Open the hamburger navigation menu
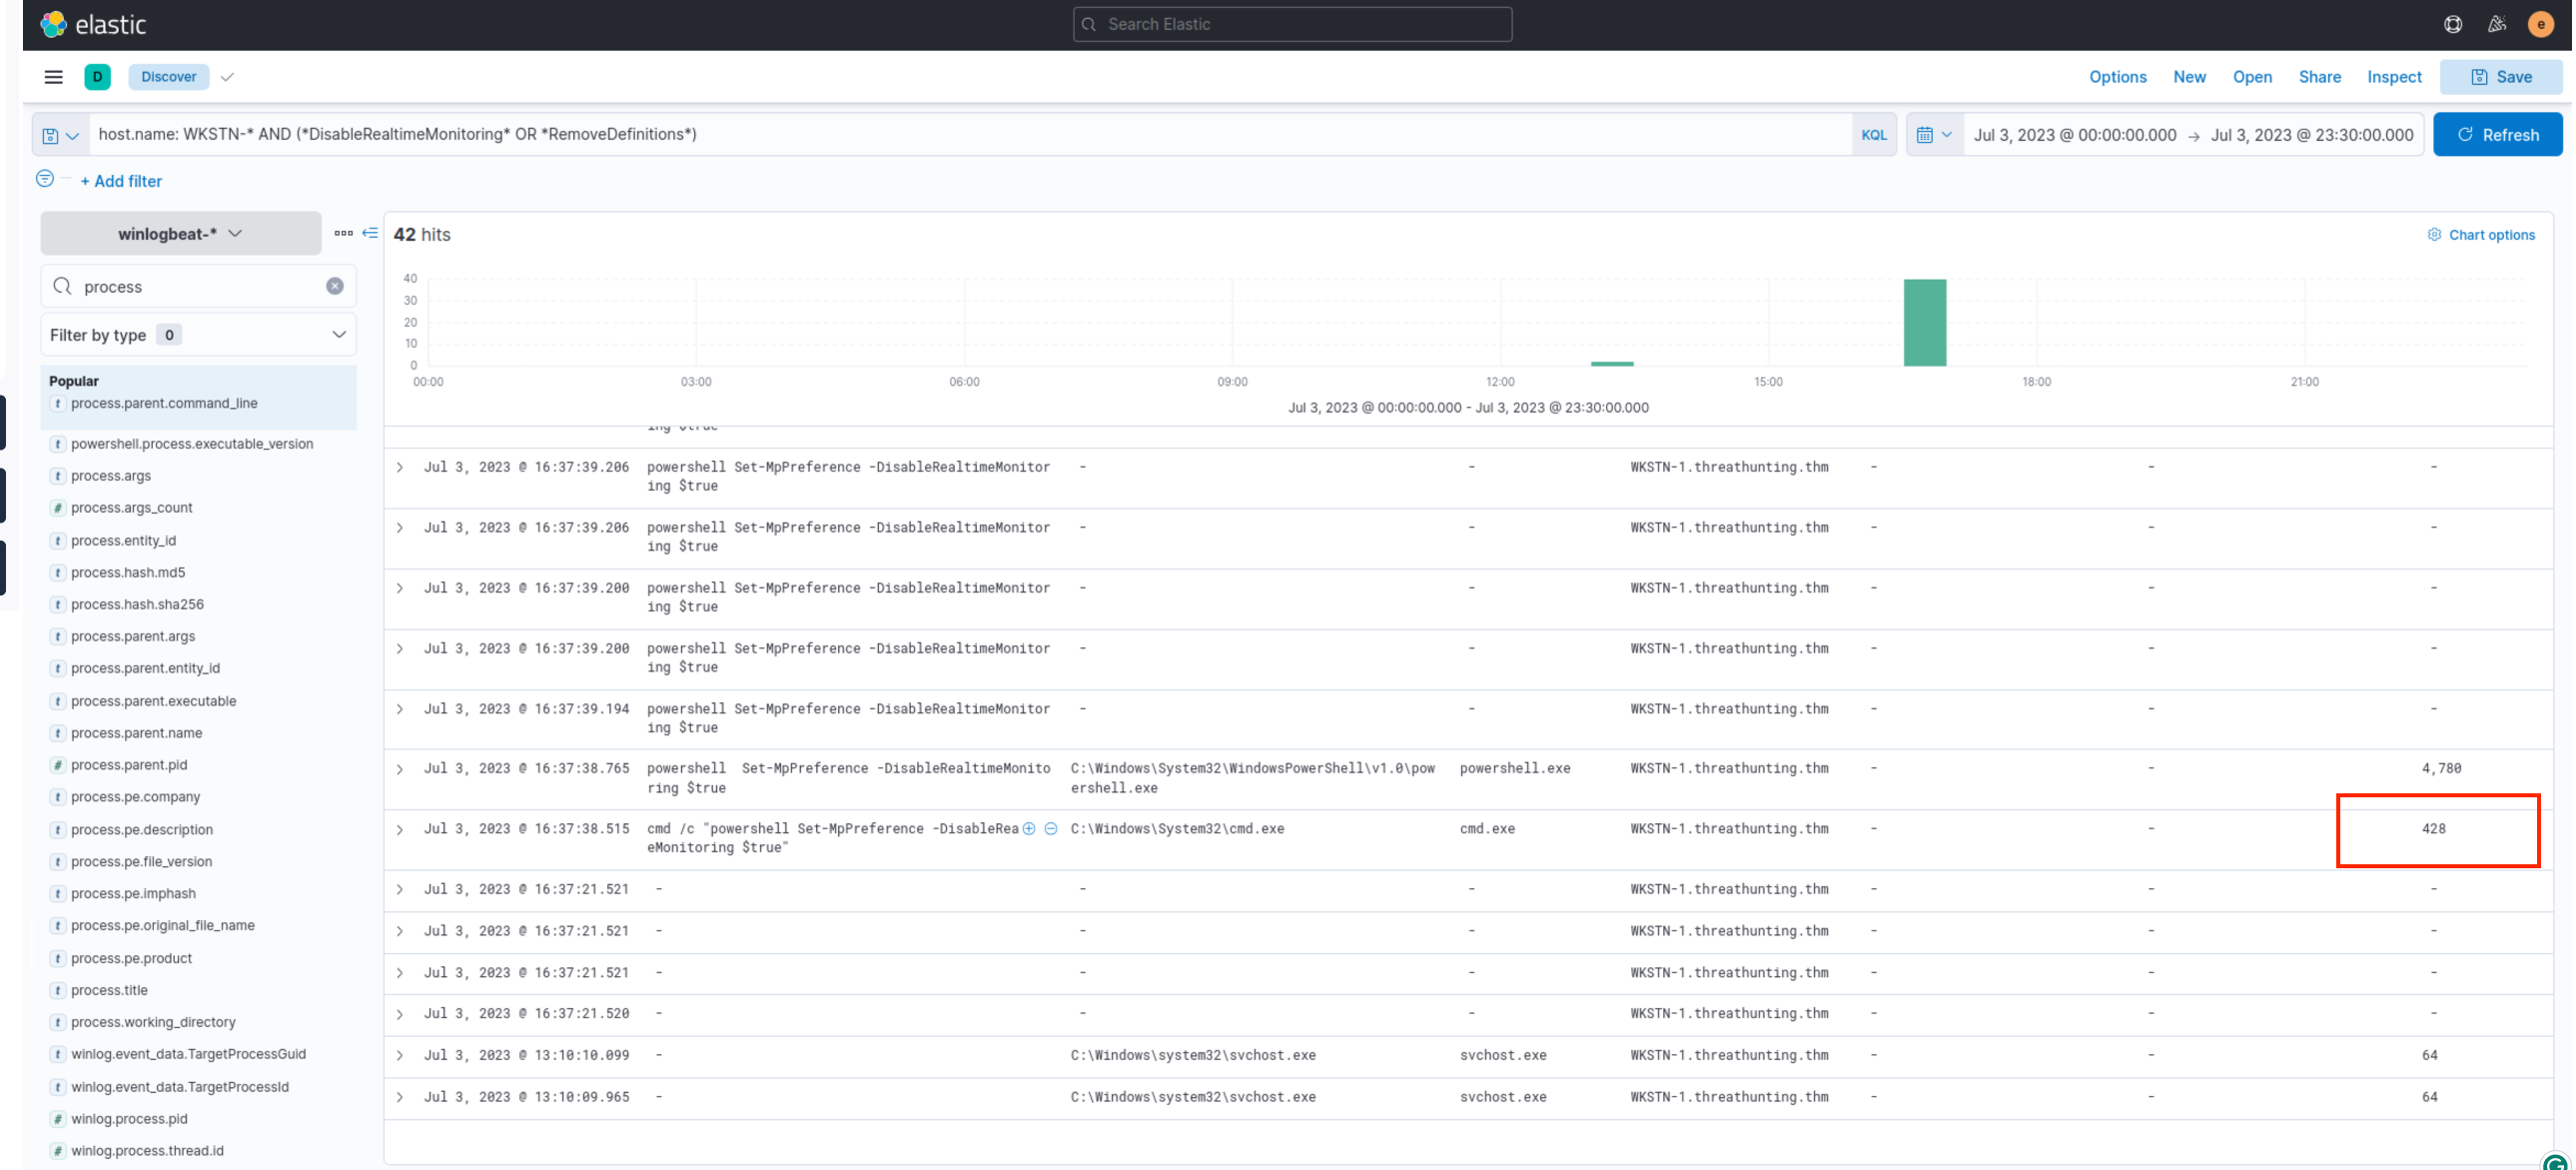The width and height of the screenshot is (2576, 1170). pos(54,77)
